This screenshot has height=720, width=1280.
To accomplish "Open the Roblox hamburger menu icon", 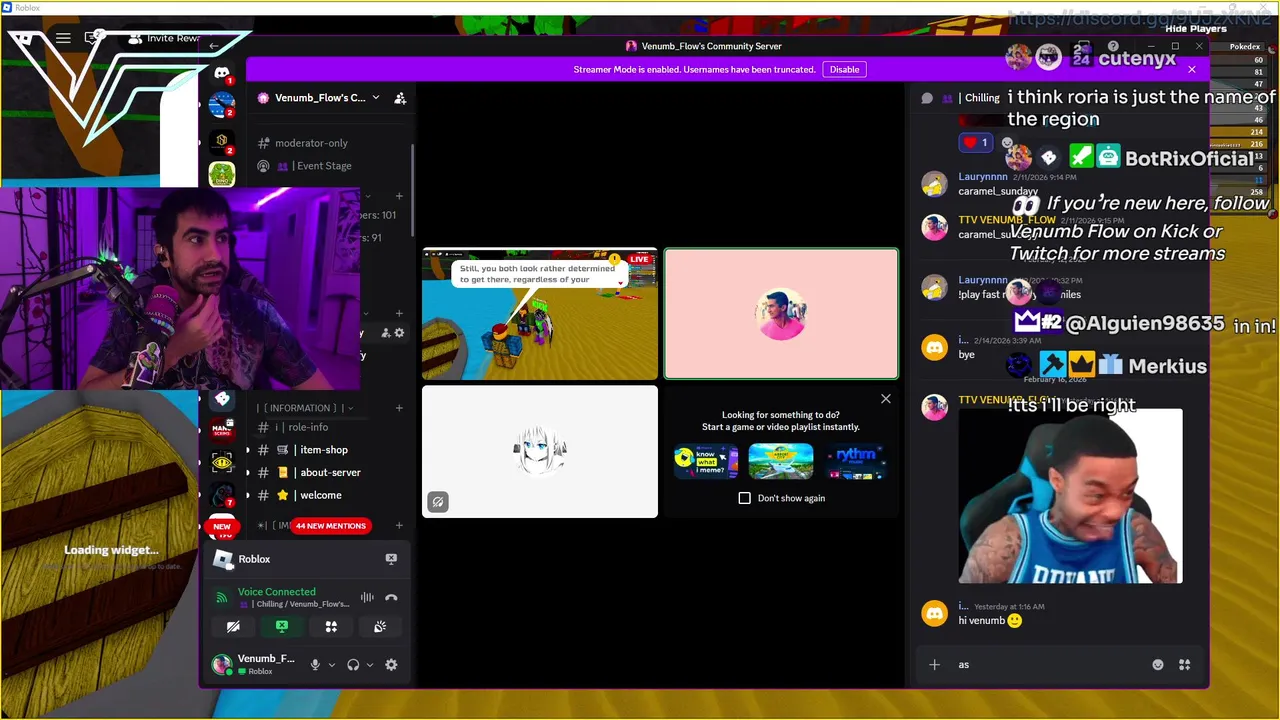I will coord(63,38).
